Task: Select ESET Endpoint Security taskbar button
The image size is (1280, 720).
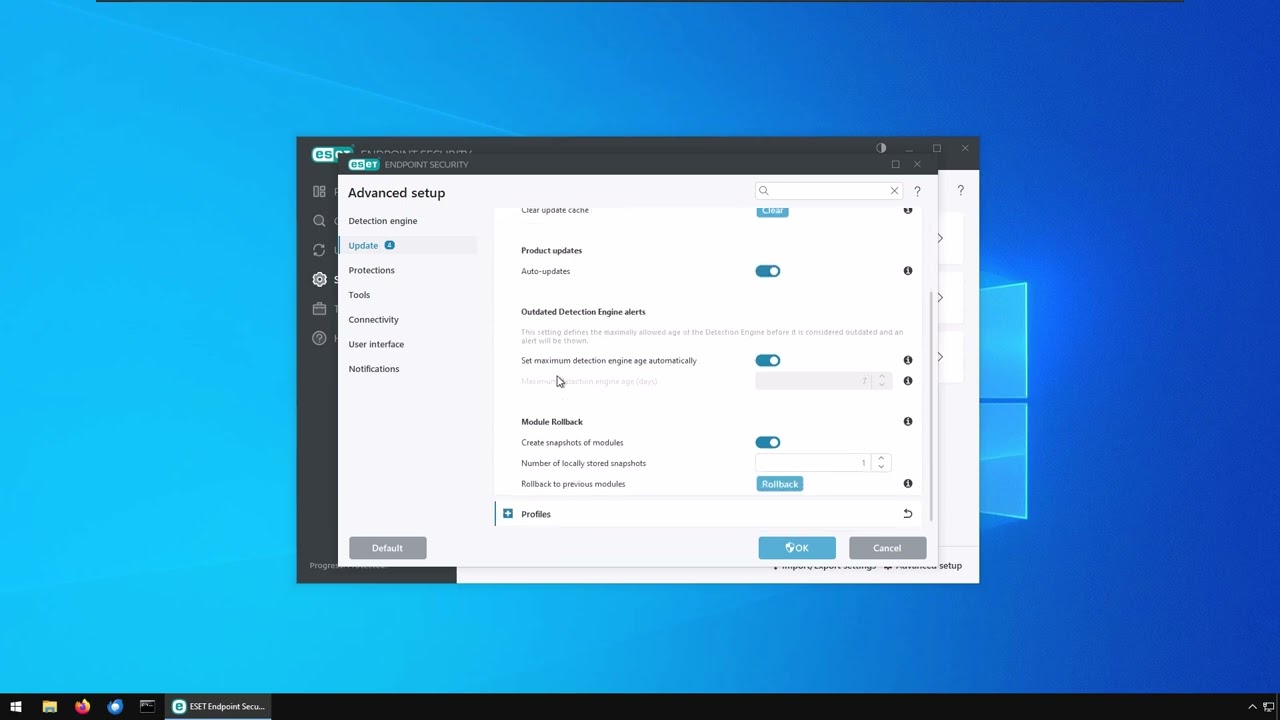Action: [x=220, y=707]
